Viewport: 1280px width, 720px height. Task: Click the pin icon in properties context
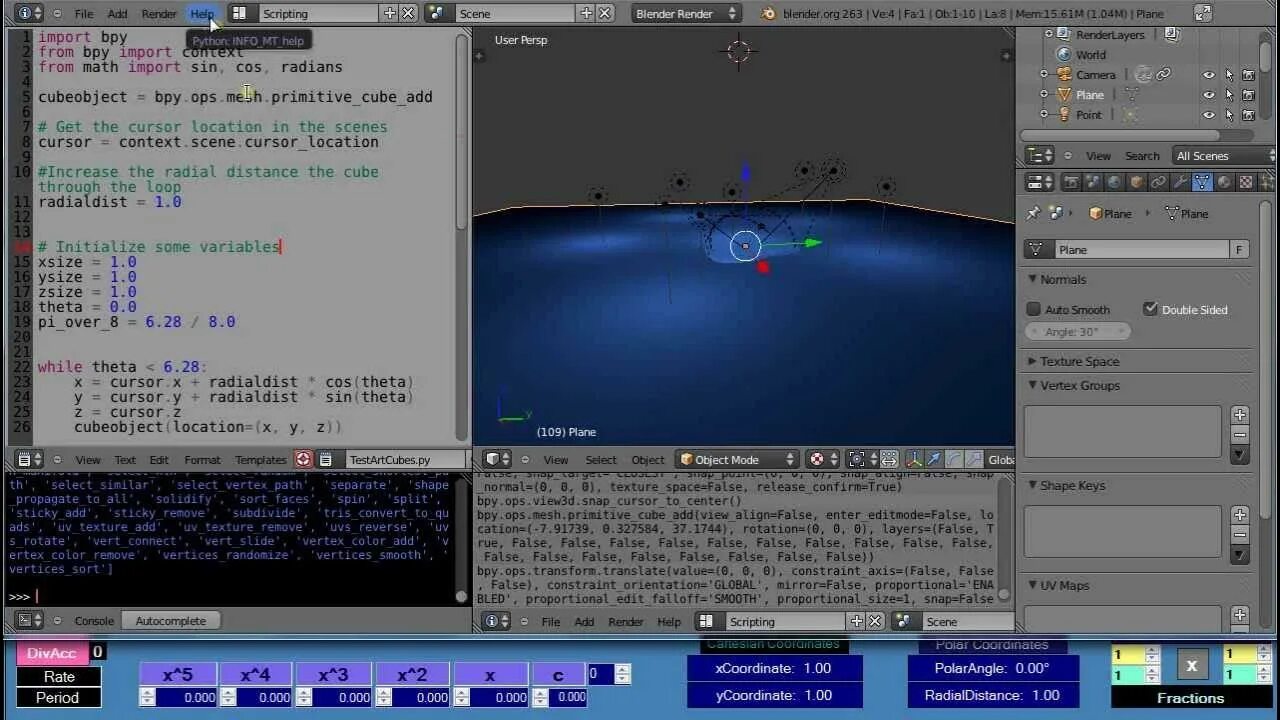(1034, 213)
